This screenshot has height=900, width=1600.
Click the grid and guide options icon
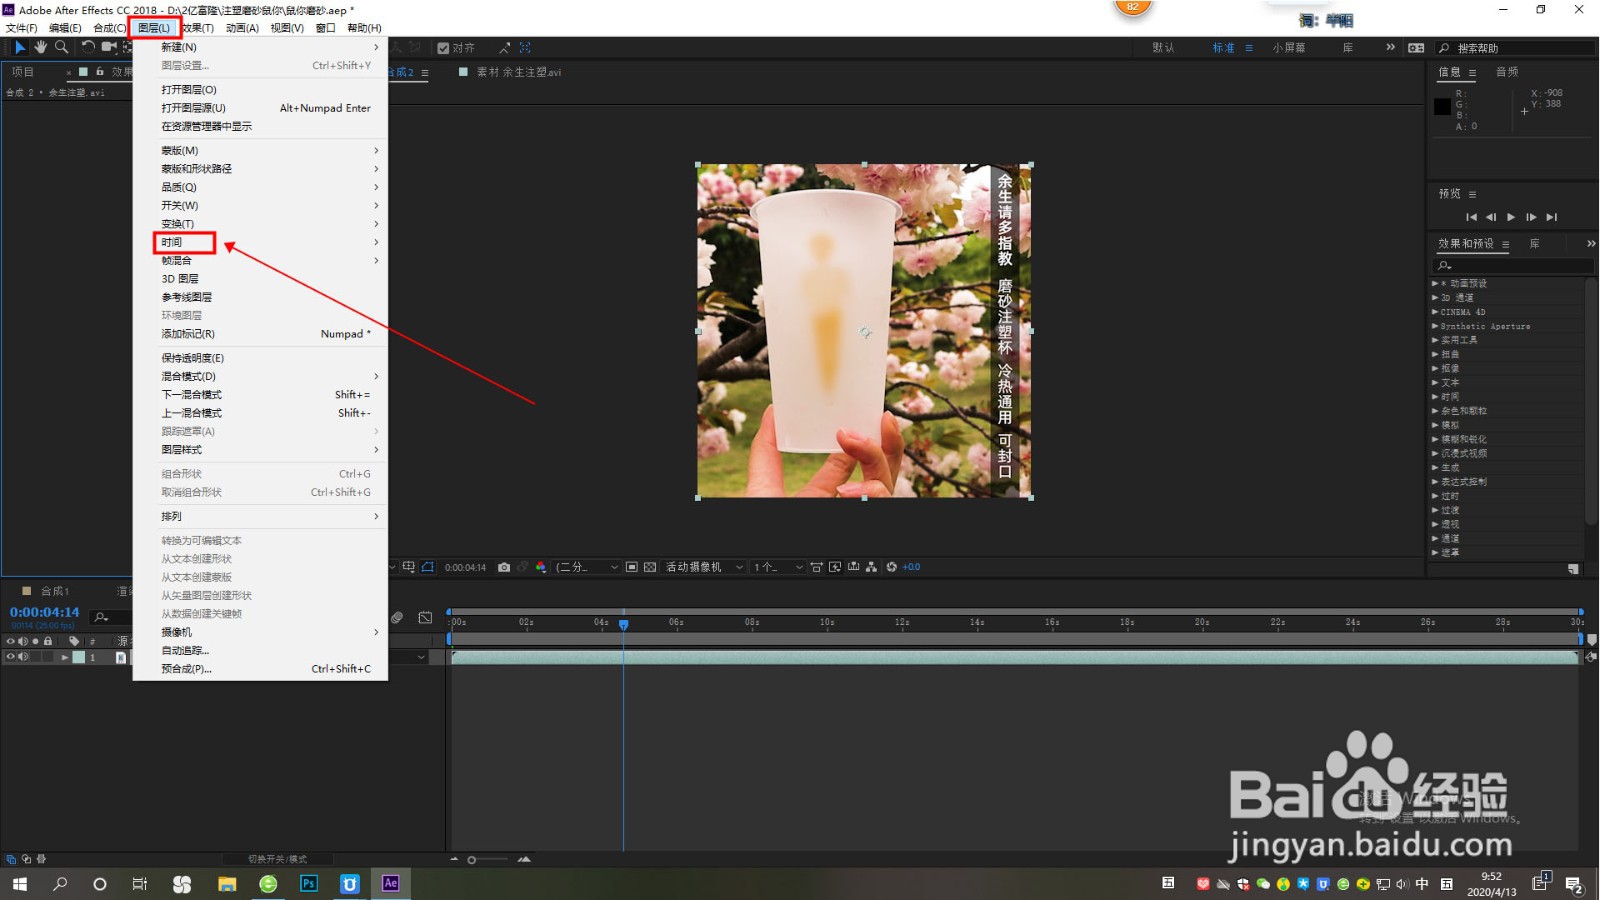[x=409, y=567]
